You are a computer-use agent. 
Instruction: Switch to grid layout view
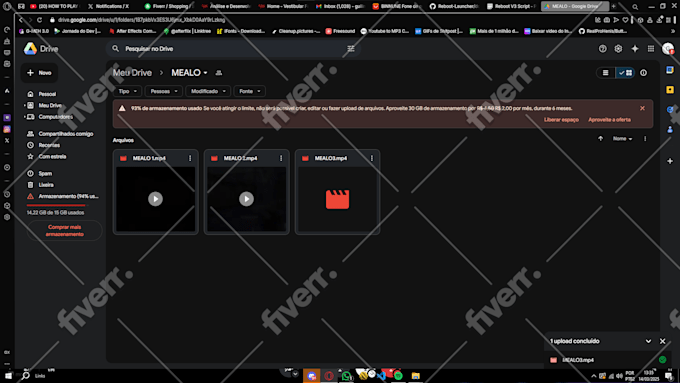click(x=625, y=73)
